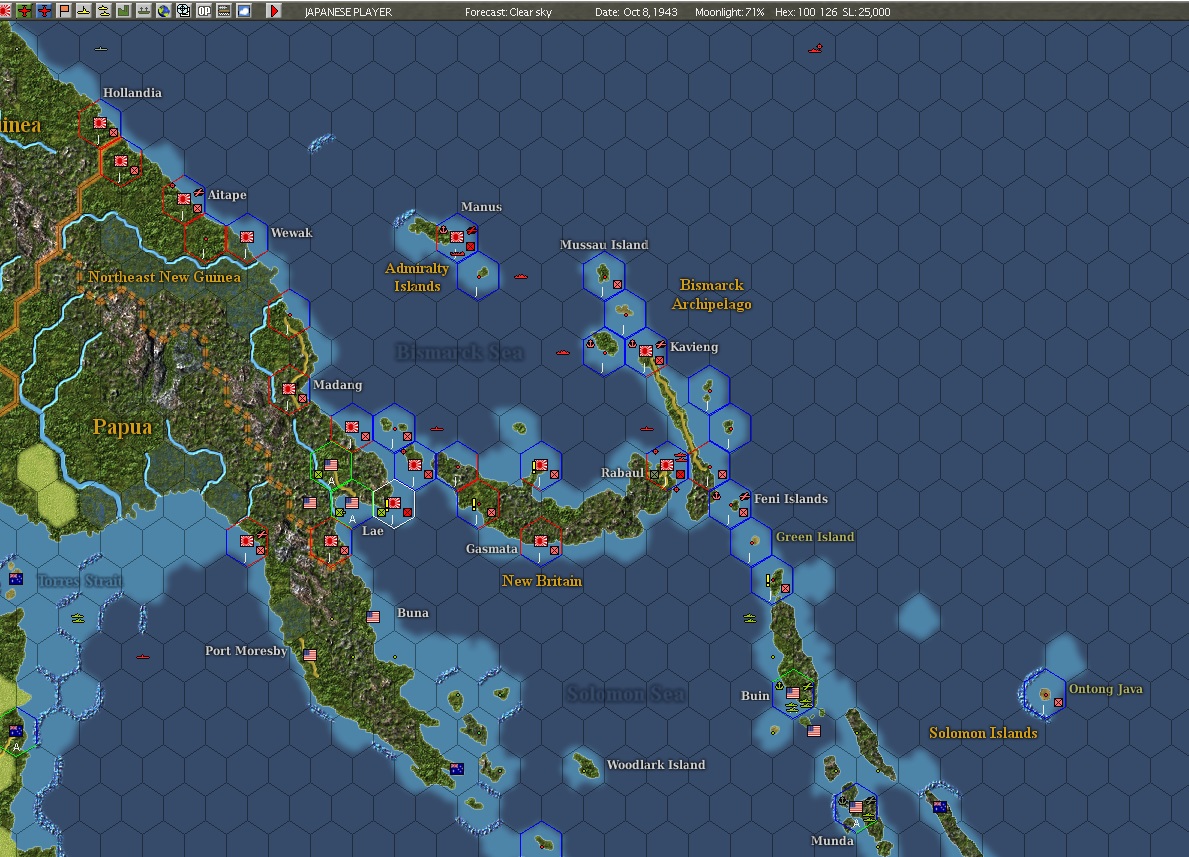Click the 'Solomon Islands' label
The width and height of the screenshot is (1189, 857).
983,733
